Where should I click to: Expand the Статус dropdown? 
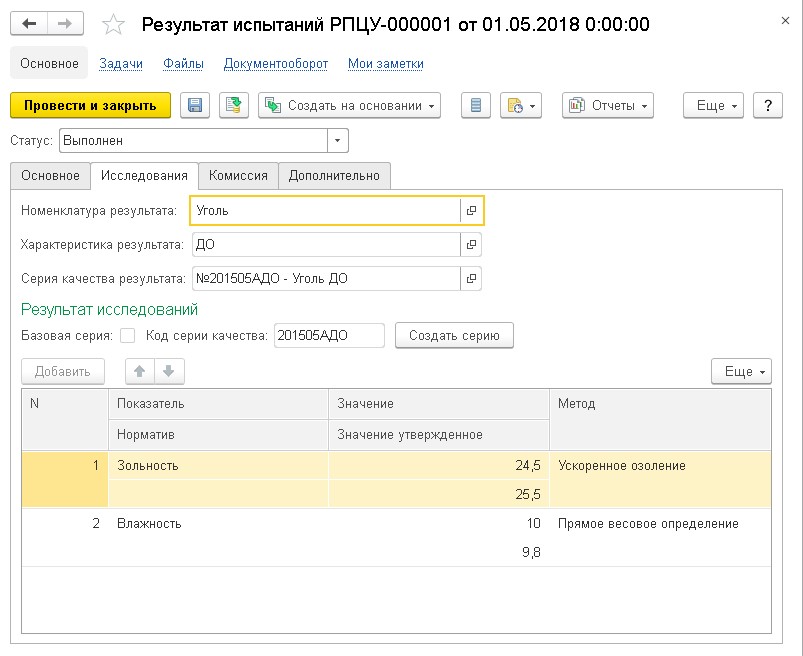pyautogui.click(x=337, y=141)
